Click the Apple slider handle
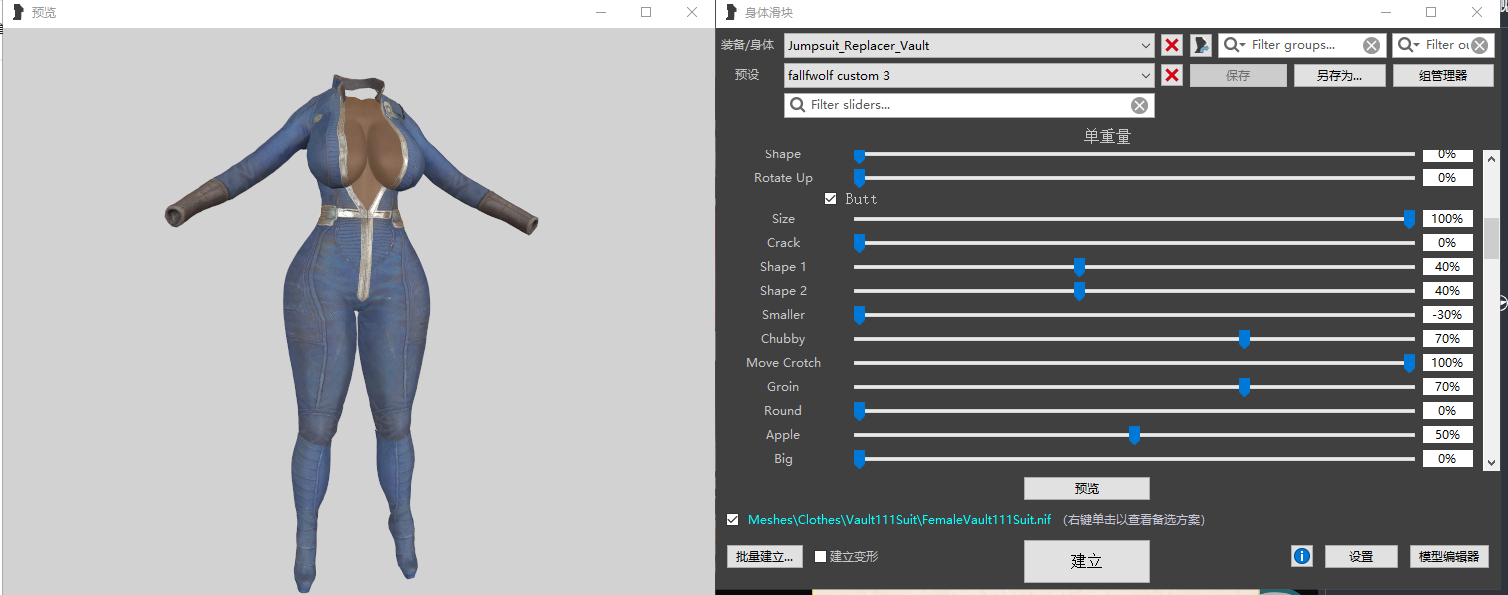Image resolution: width=1508 pixels, height=595 pixels. (x=1134, y=434)
